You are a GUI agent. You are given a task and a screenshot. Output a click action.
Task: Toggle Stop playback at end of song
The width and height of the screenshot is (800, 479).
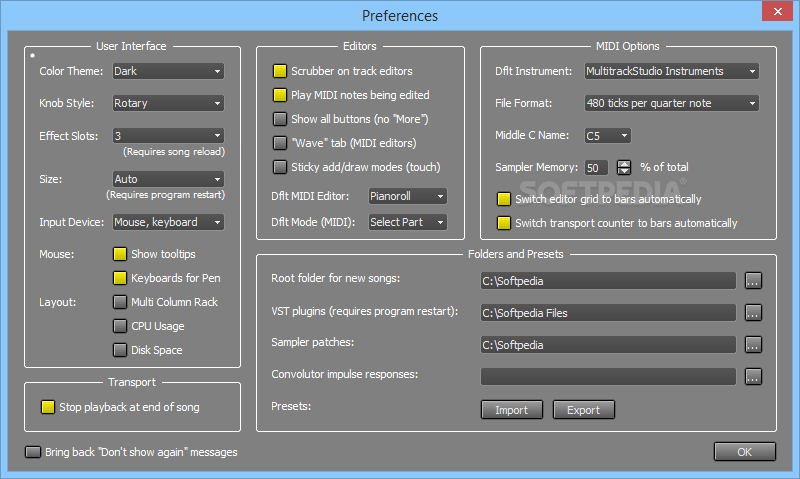(x=48, y=407)
